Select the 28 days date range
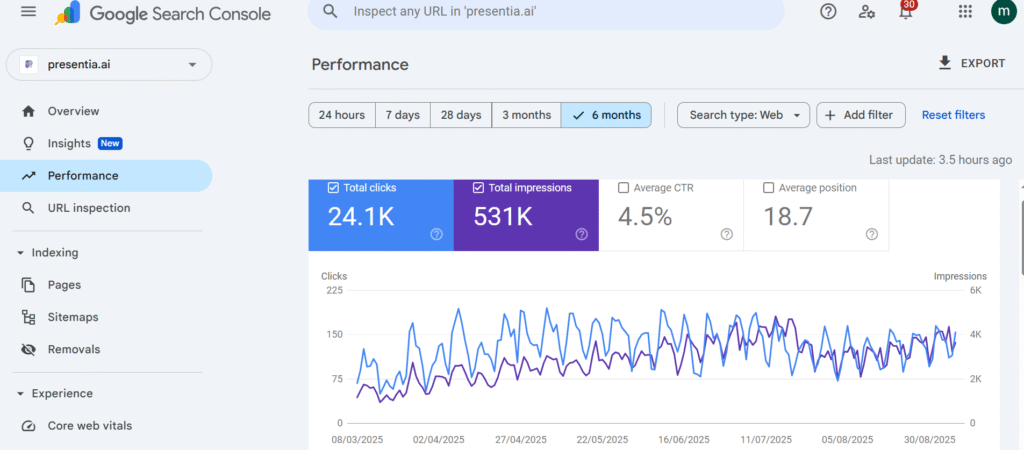 [460, 115]
